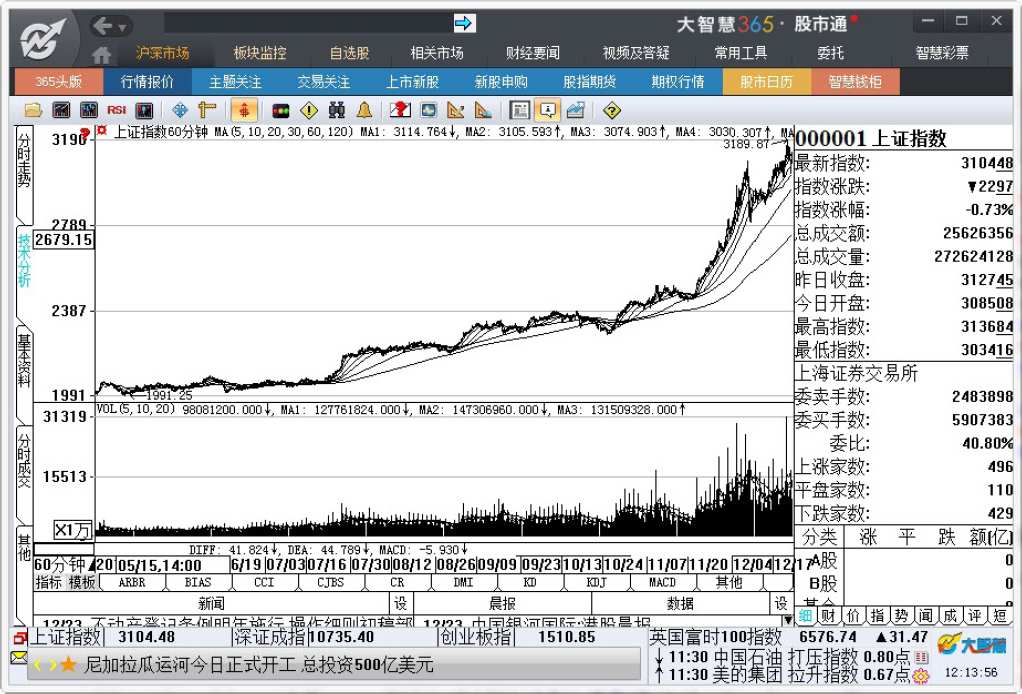1022x694 pixels.
Task: Click the RSI indicator toolbar icon
Action: coord(117,110)
